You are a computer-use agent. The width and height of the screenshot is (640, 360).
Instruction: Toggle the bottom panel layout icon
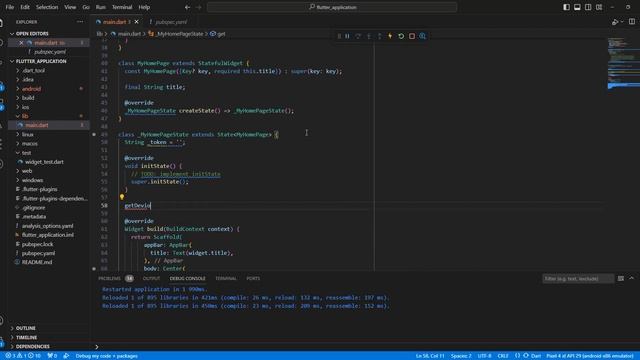point(577,7)
